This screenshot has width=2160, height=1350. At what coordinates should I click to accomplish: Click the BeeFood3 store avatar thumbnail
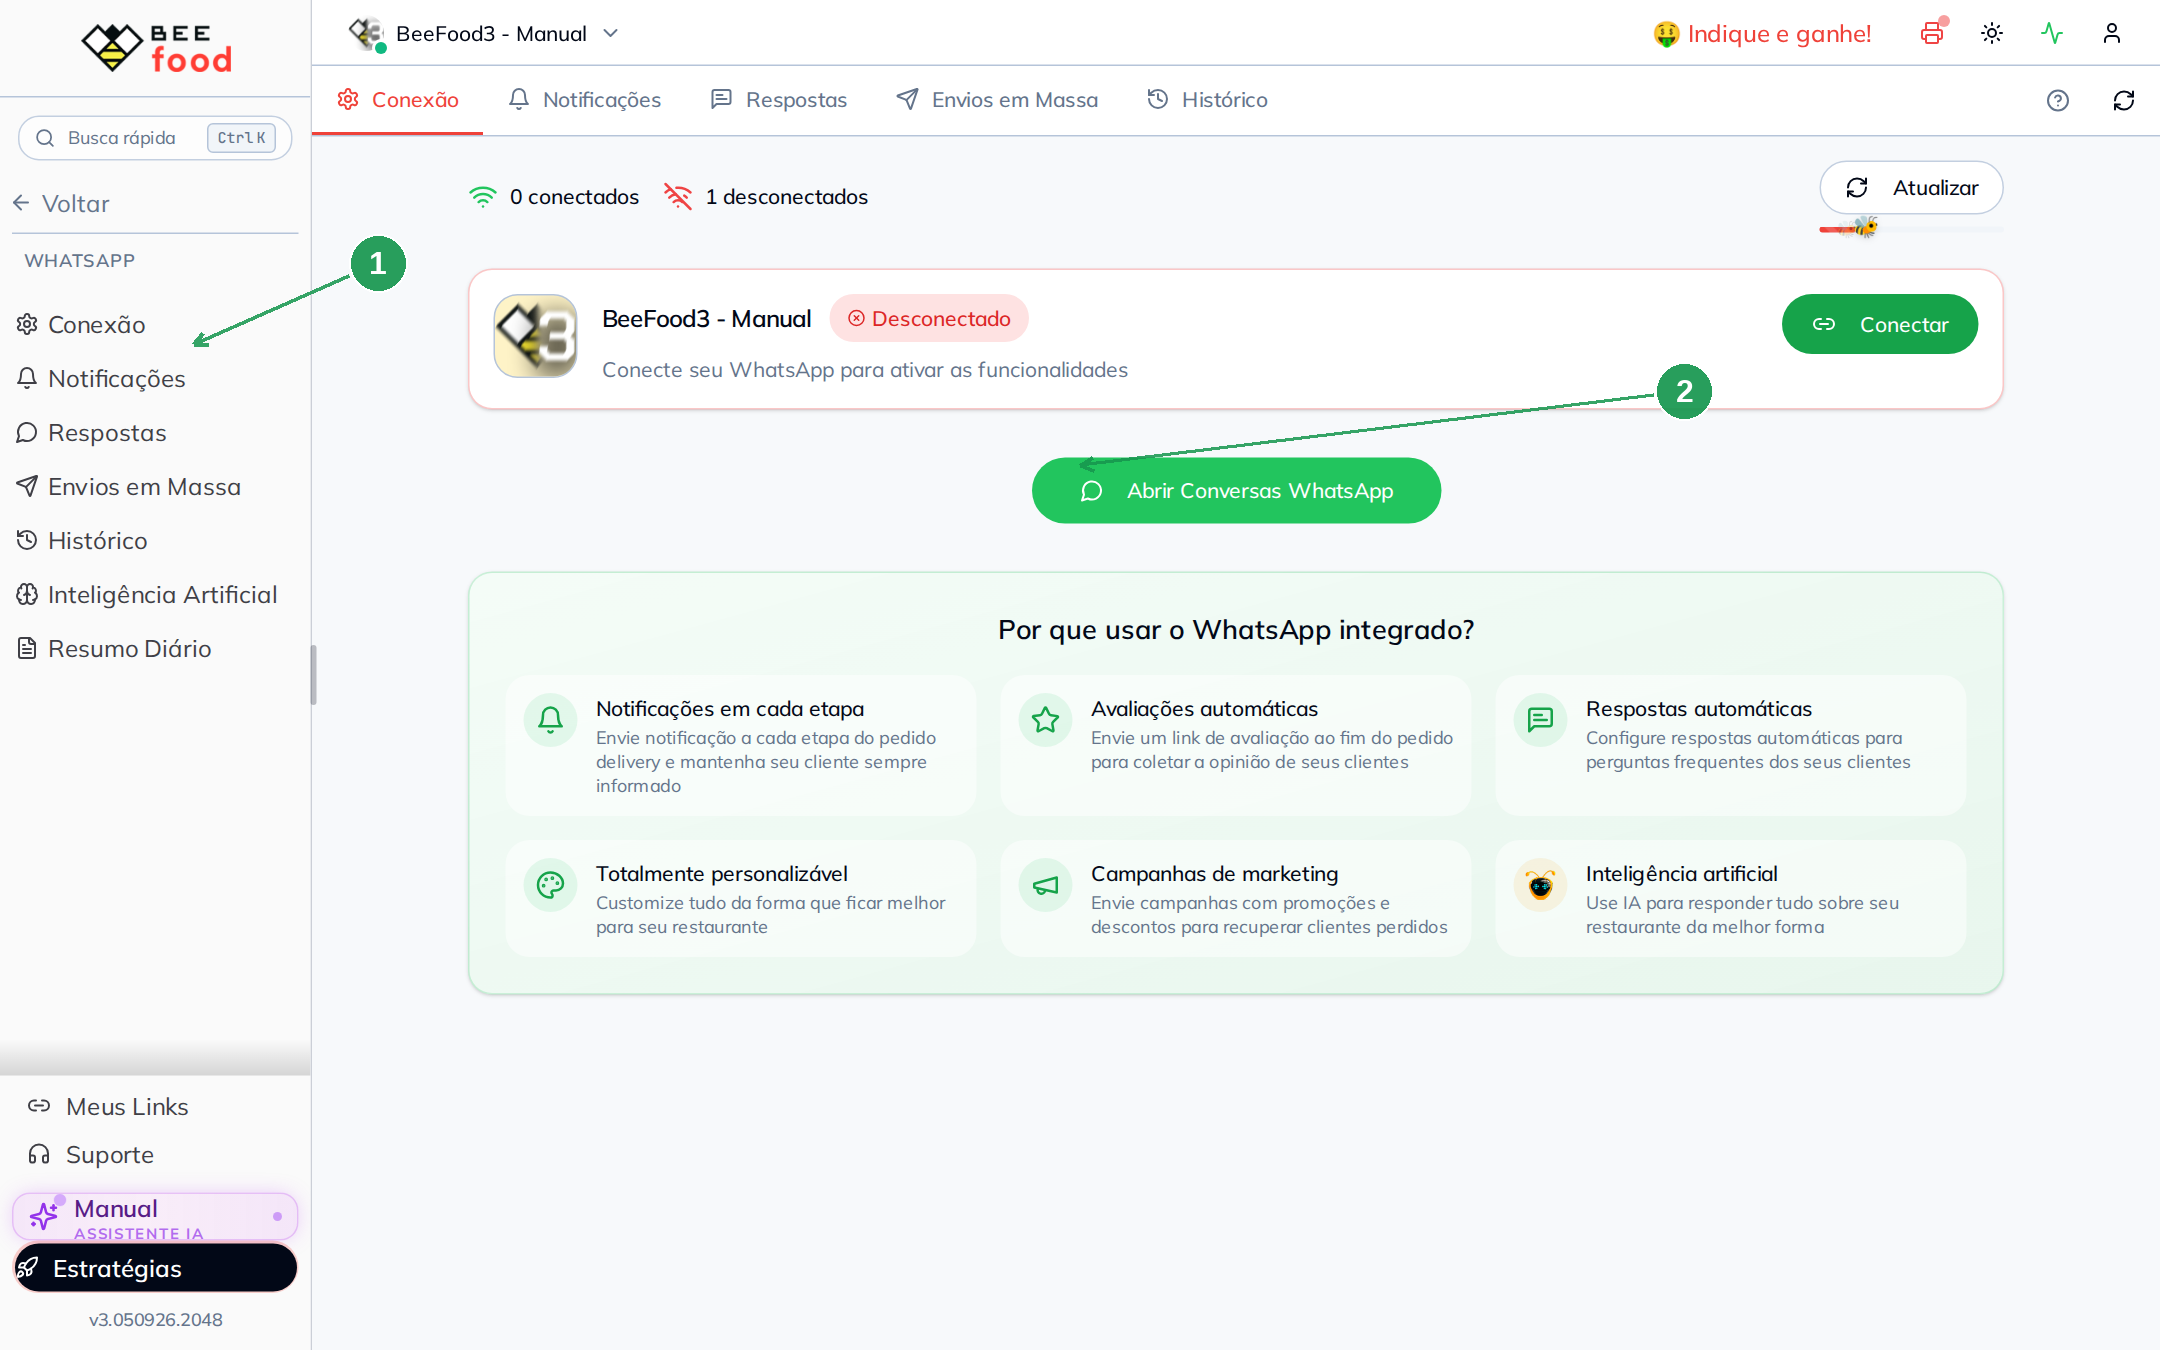click(536, 336)
